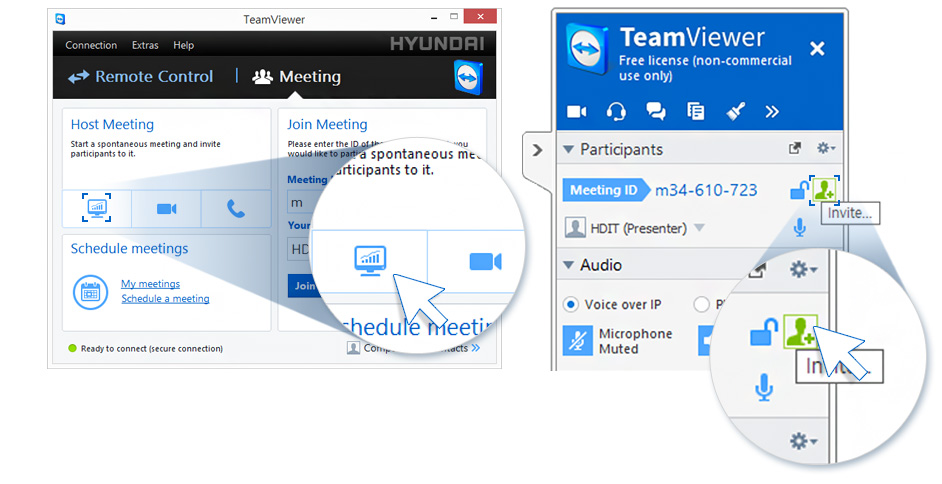Open the Connection menu
This screenshot has height=484, width=942.
[x=91, y=45]
